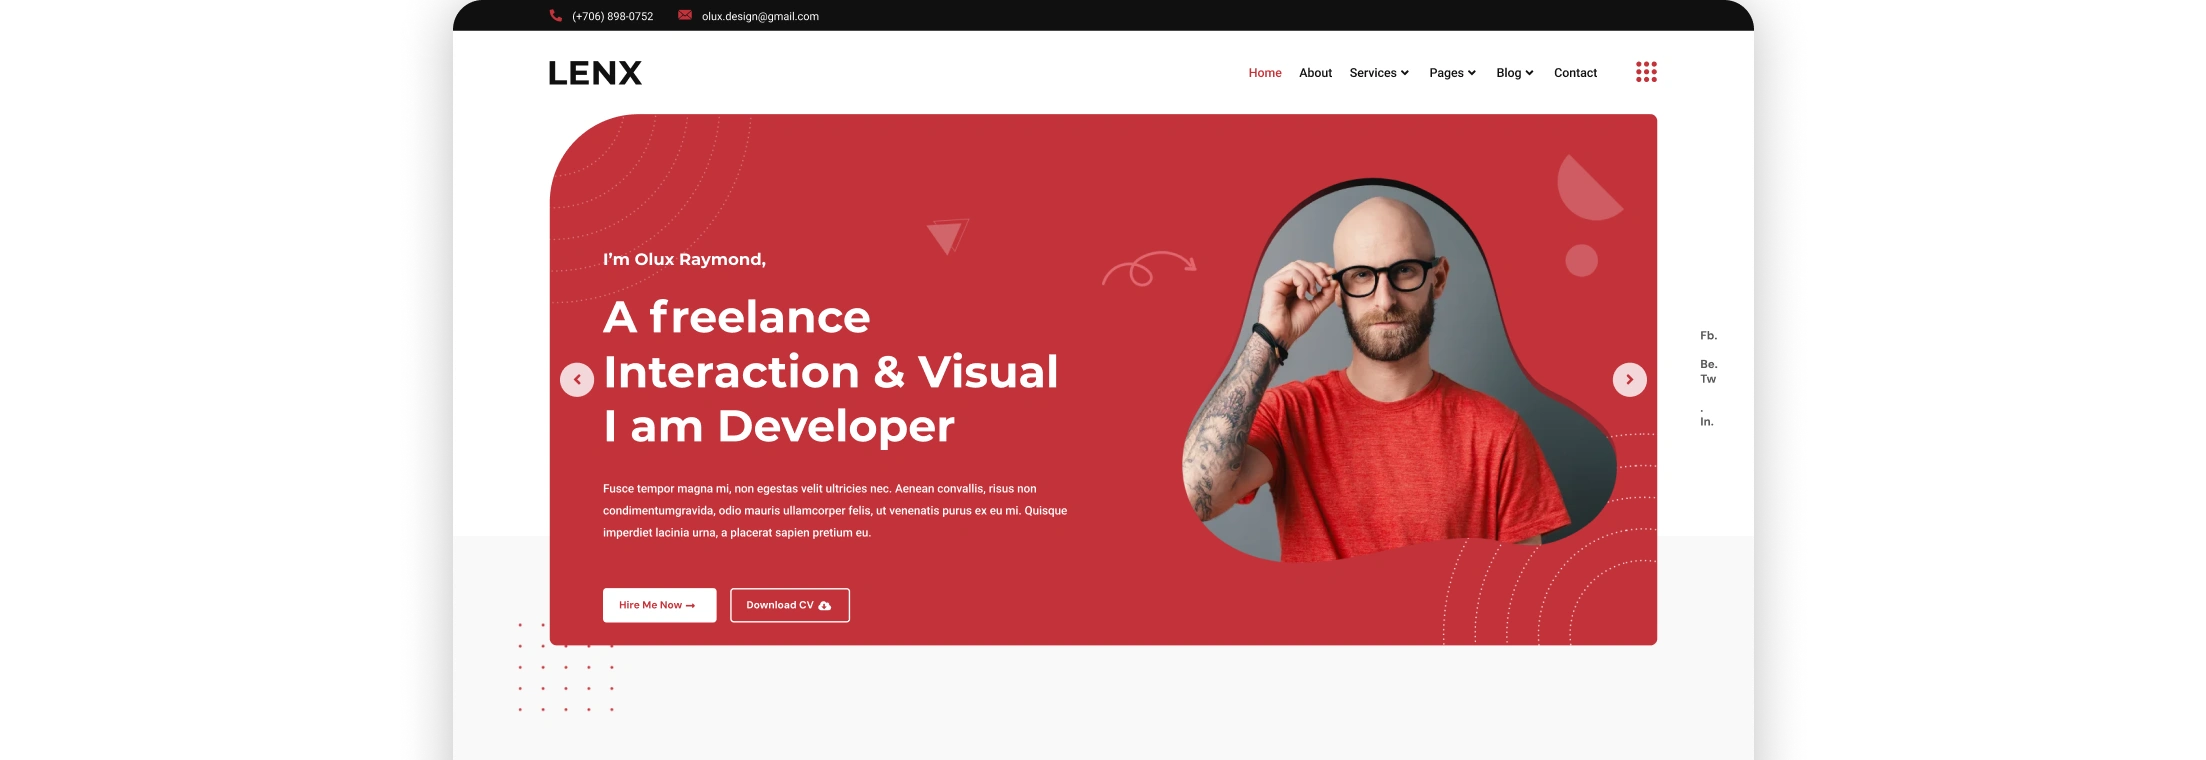Image resolution: width=2206 pixels, height=760 pixels.
Task: Open the nine-dot grid menu icon
Action: point(1646,72)
